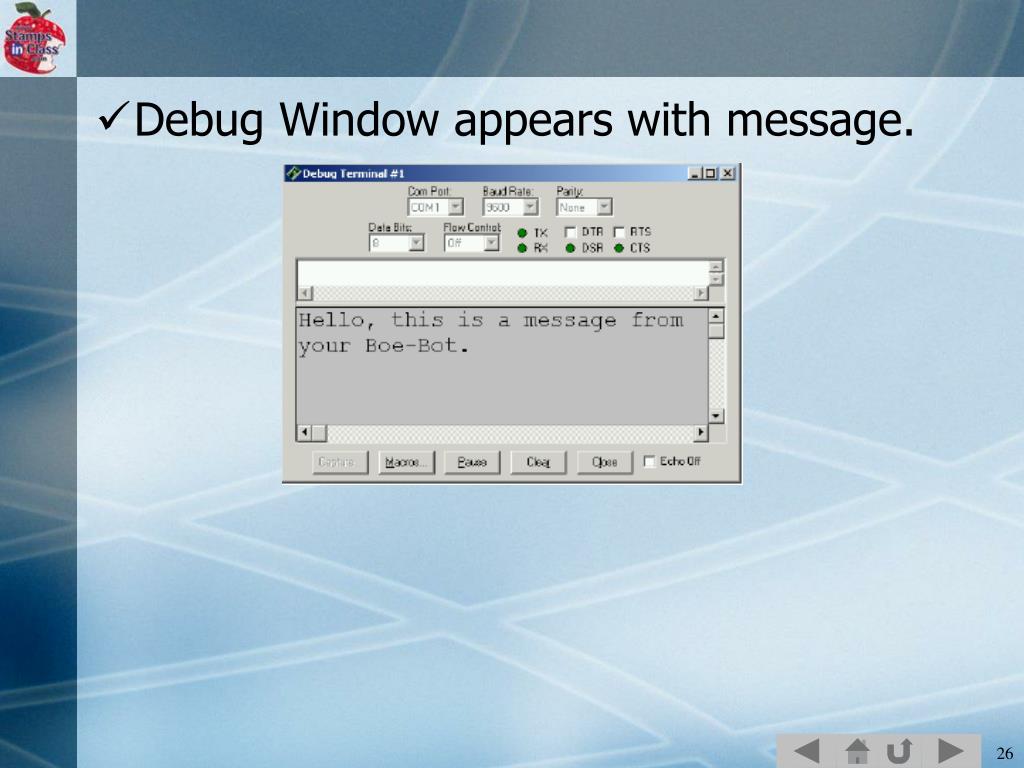Screen dimensions: 1024x768
Task: Click receive pane scroll-down arrow
Action: [x=716, y=416]
